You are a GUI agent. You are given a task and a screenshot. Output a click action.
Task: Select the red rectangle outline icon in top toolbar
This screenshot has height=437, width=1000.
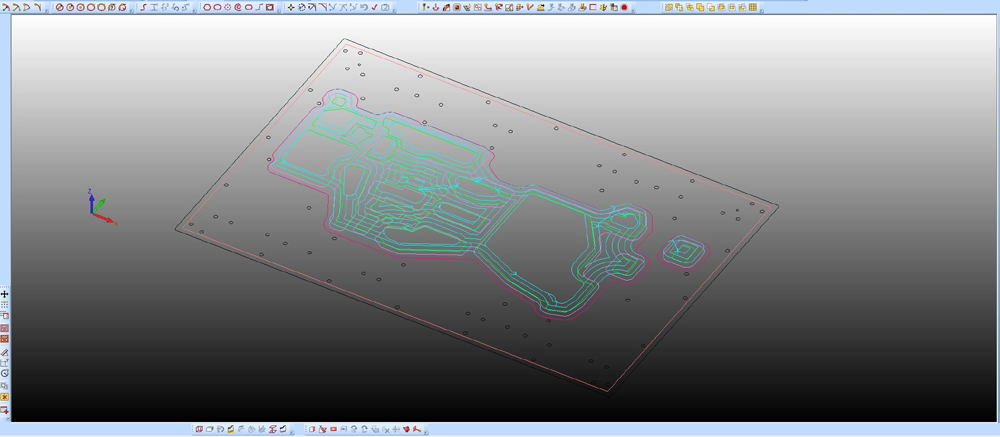593,7
